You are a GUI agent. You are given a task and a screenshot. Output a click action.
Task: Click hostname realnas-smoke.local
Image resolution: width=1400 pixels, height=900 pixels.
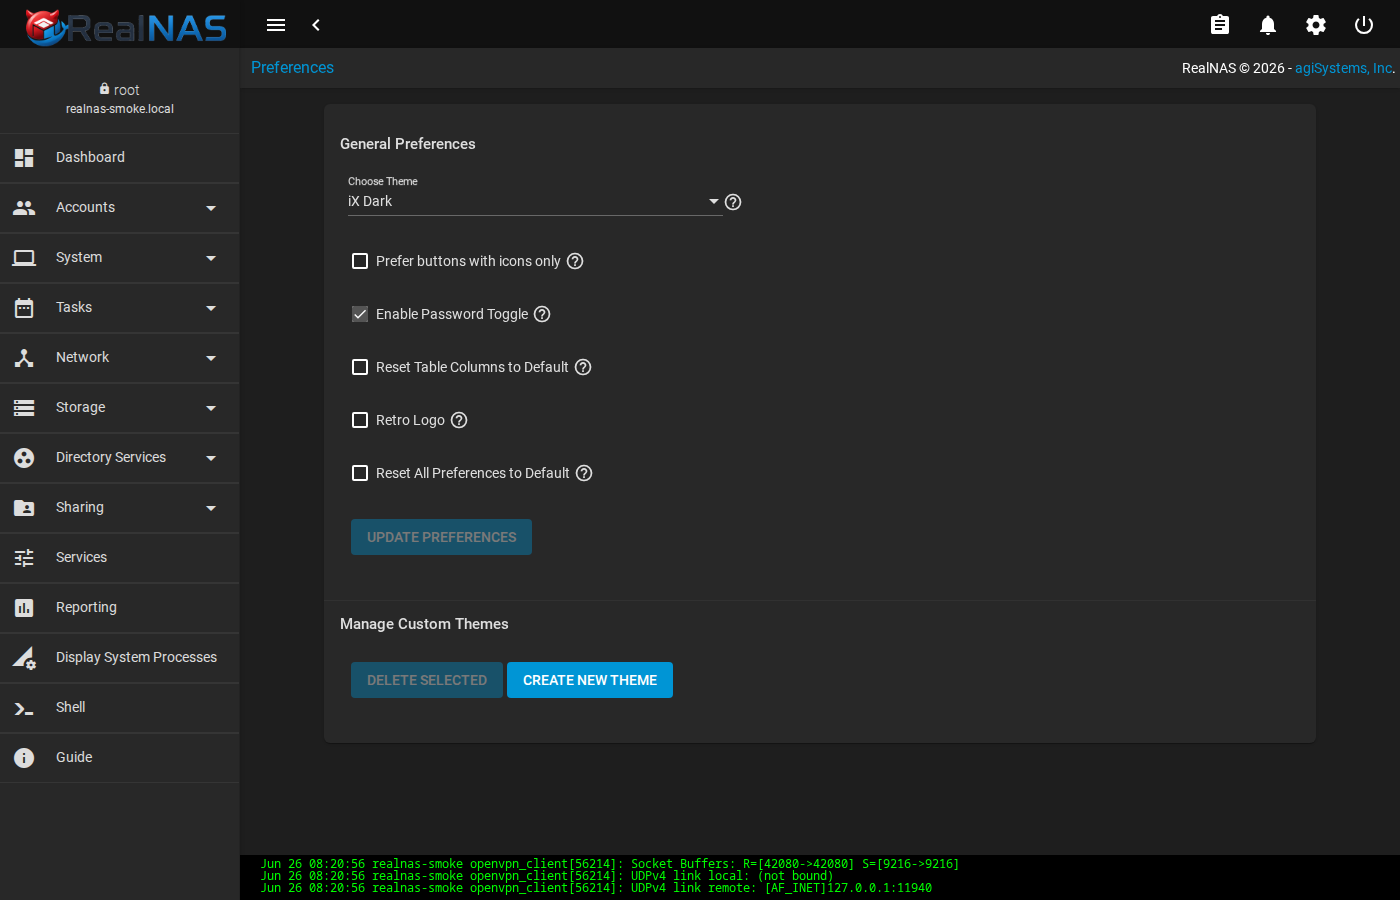(120, 109)
